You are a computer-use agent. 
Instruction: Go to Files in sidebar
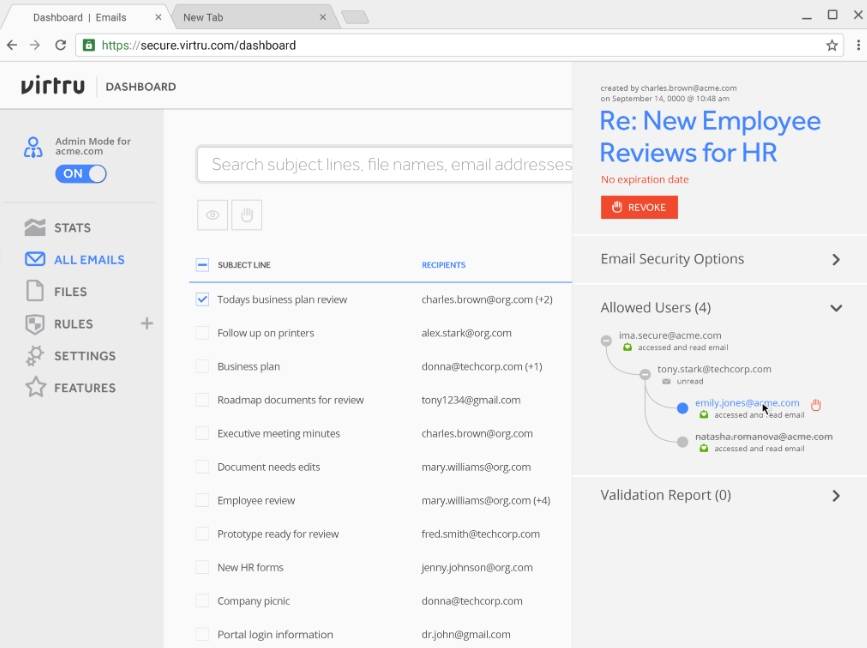70,292
